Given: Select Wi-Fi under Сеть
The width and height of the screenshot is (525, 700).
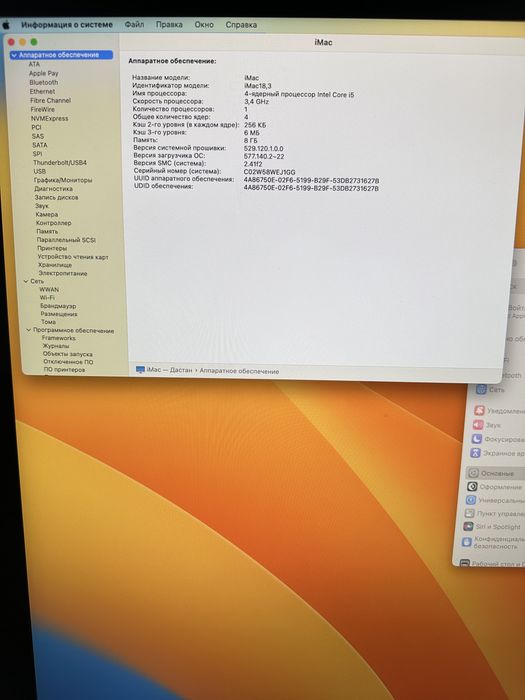Looking at the screenshot, I should pos(47,297).
